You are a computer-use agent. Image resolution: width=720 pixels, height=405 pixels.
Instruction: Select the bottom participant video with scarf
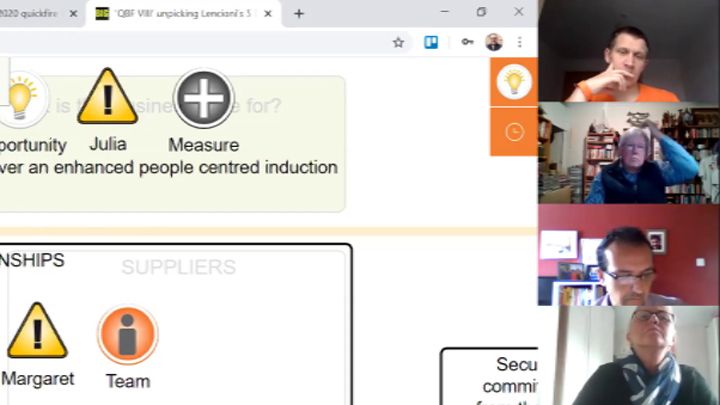coord(628,355)
